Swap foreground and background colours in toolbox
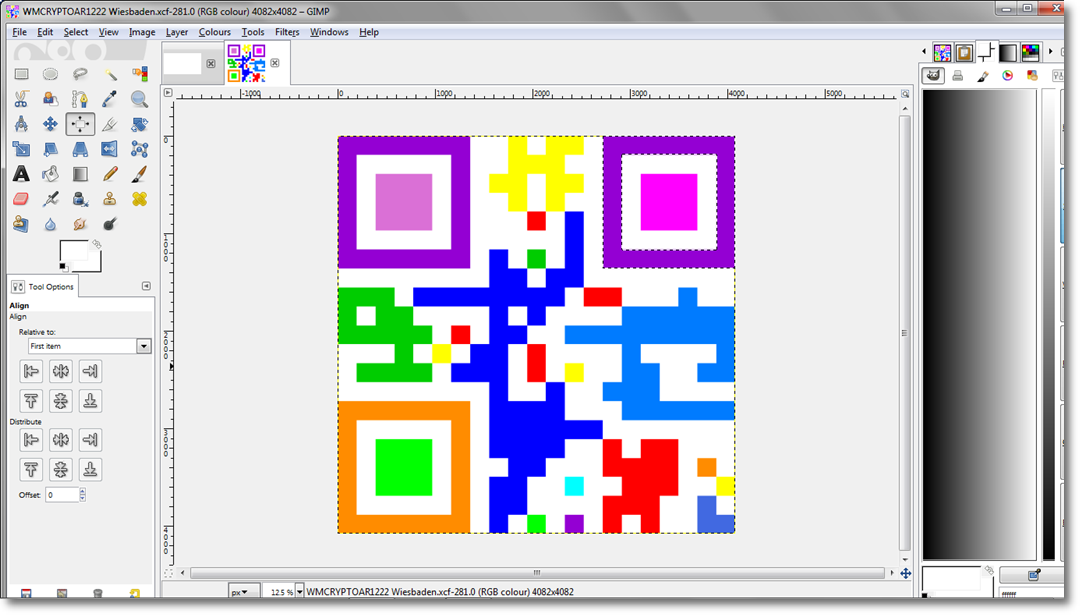1080x615 pixels. tap(96, 244)
